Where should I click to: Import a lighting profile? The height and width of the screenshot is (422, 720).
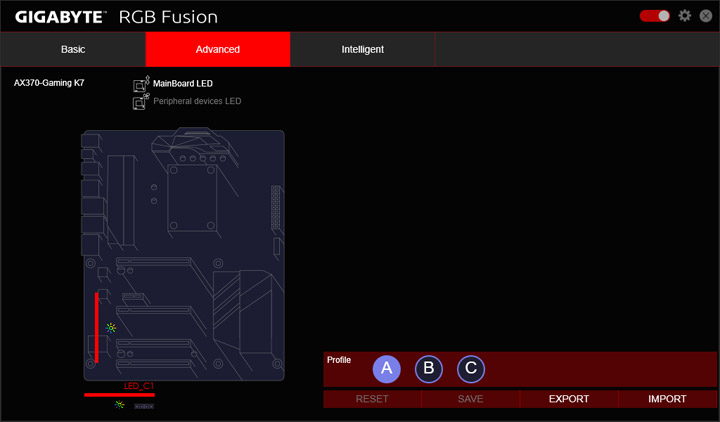667,399
